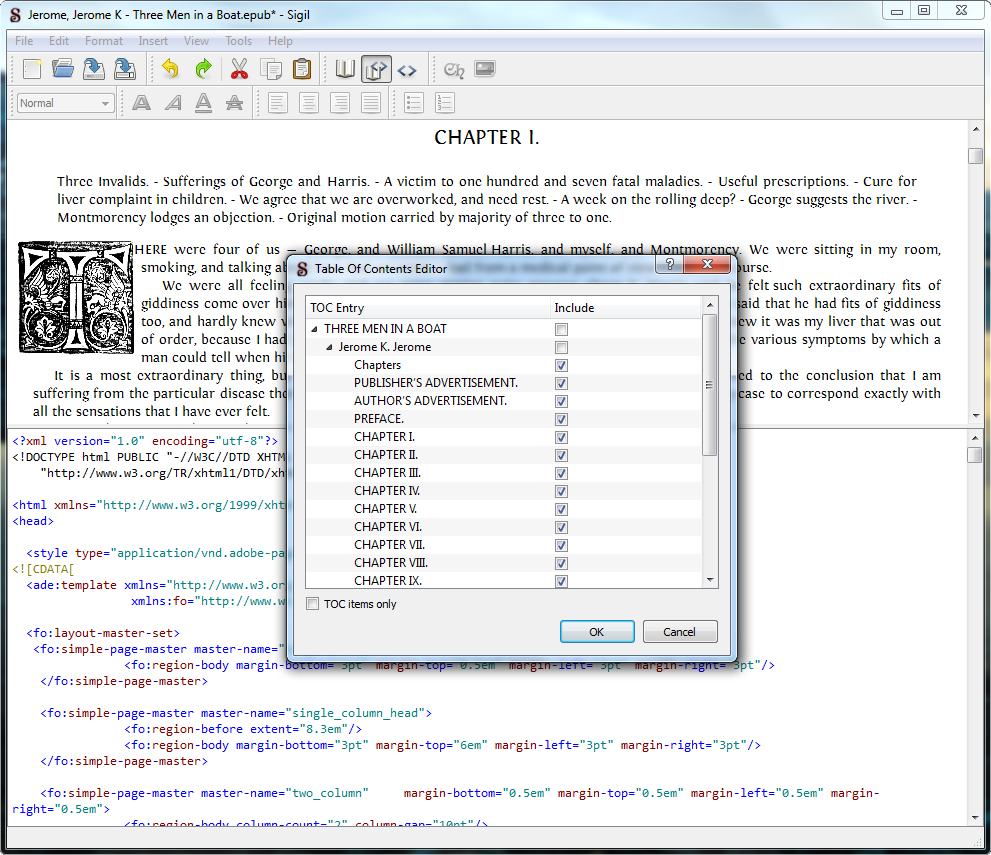The height and width of the screenshot is (855, 991).
Task: Click the Undo arrow icon
Action: 170,69
